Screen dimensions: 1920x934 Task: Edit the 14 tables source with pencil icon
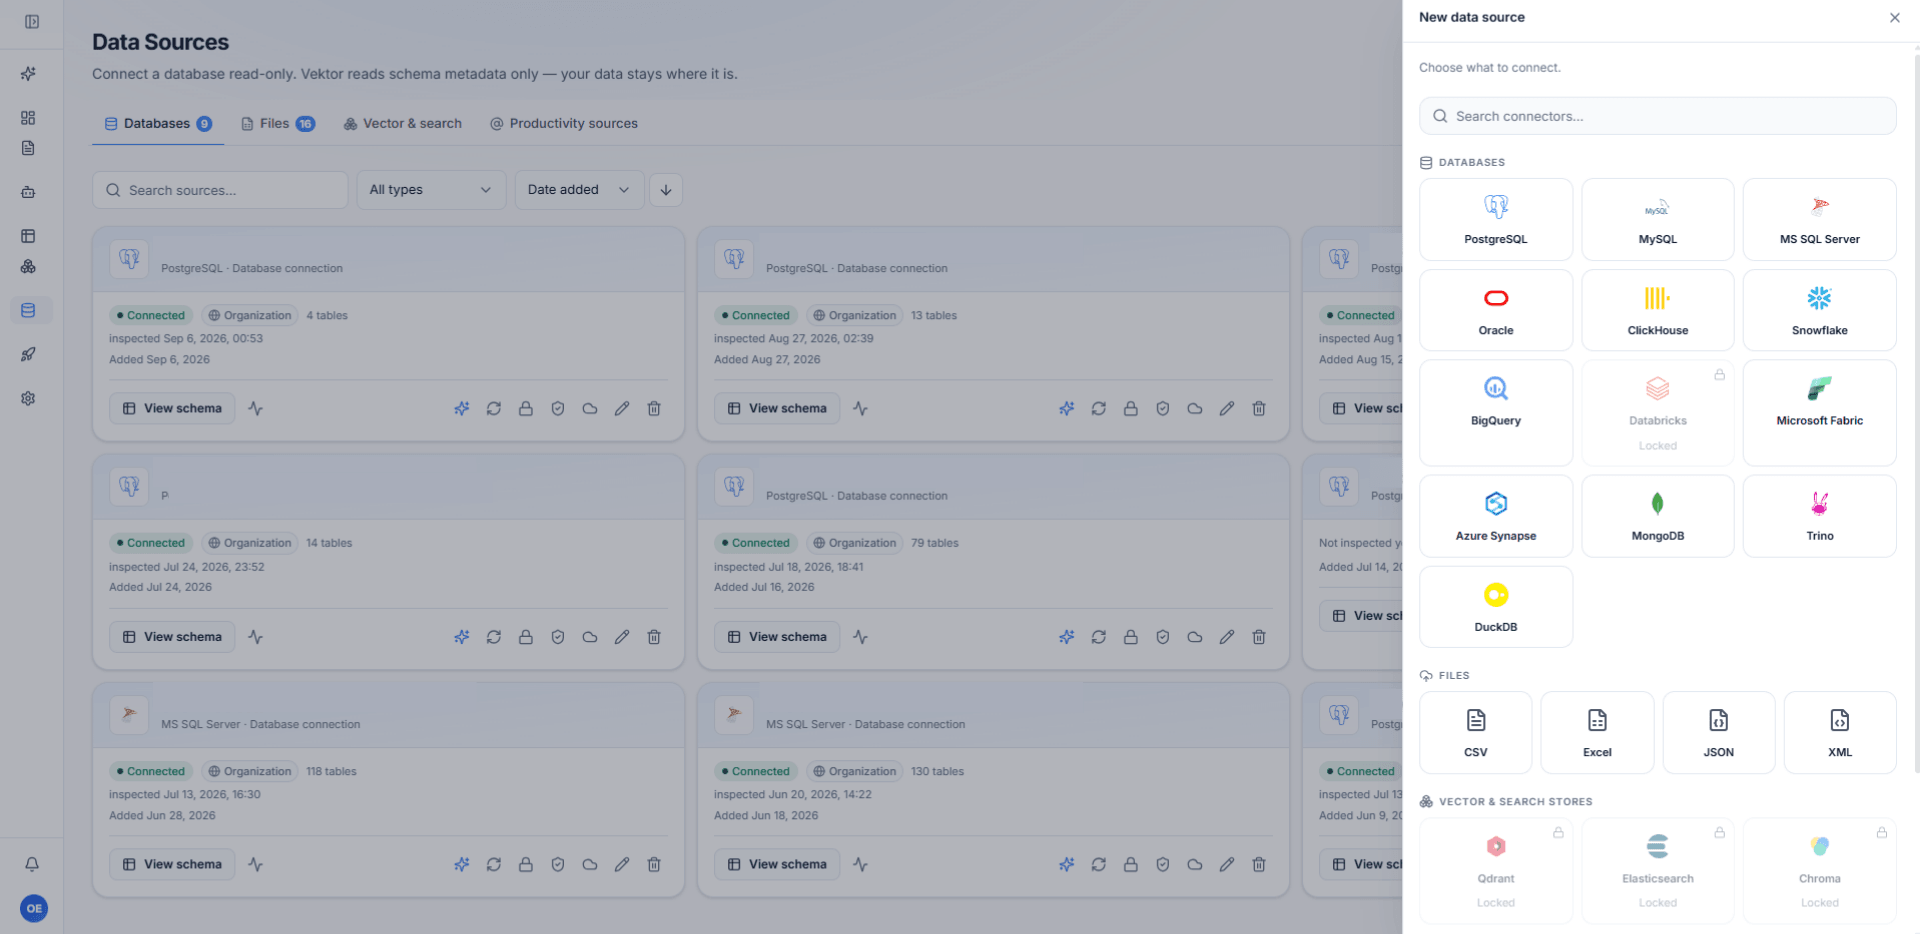622,637
